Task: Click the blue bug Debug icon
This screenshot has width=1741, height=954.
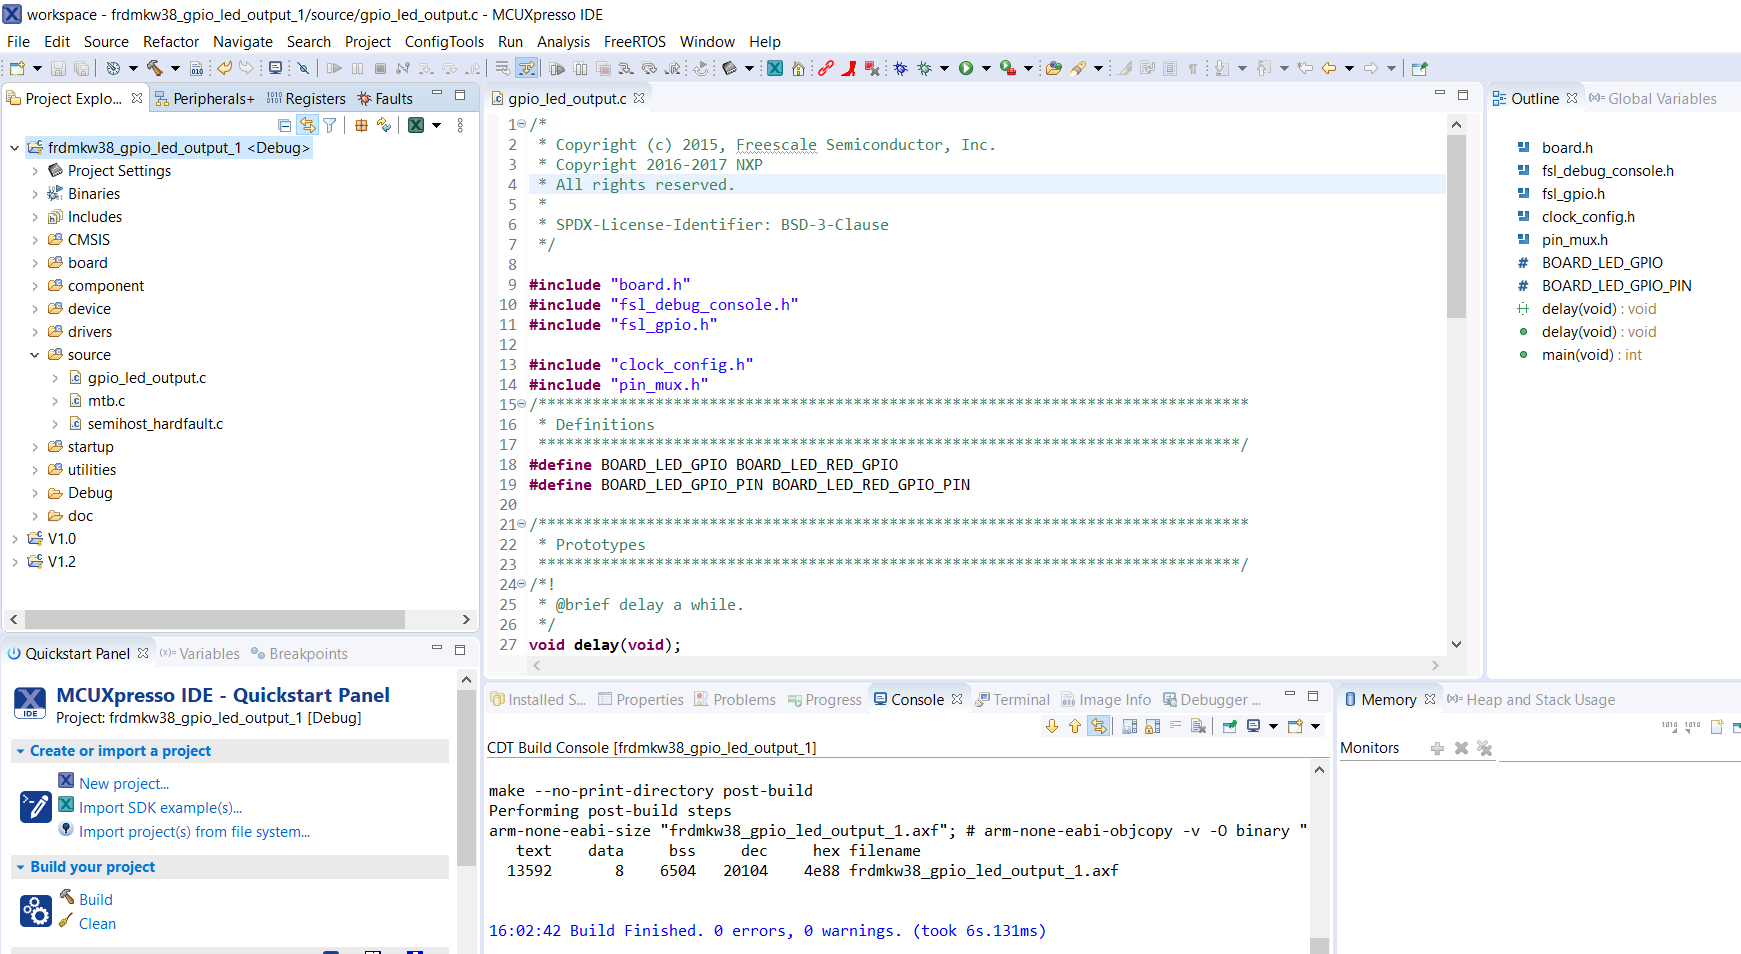Action: (900, 68)
